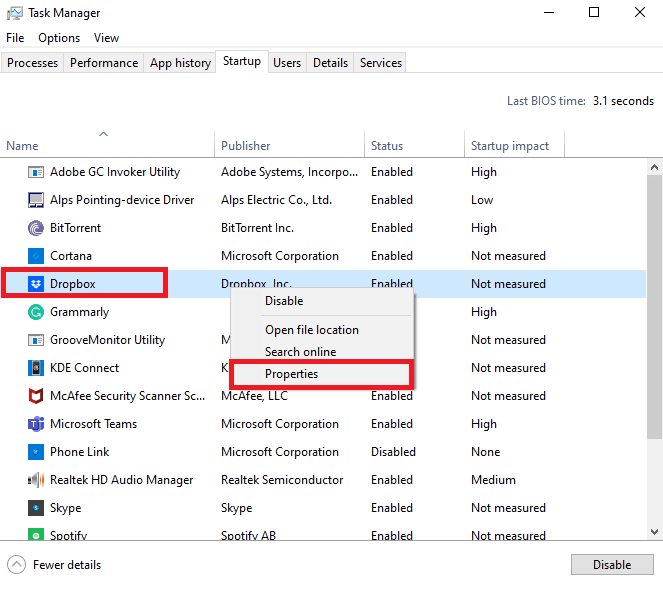663x589 pixels.
Task: Select the Cortana row name
Action: pos(71,256)
